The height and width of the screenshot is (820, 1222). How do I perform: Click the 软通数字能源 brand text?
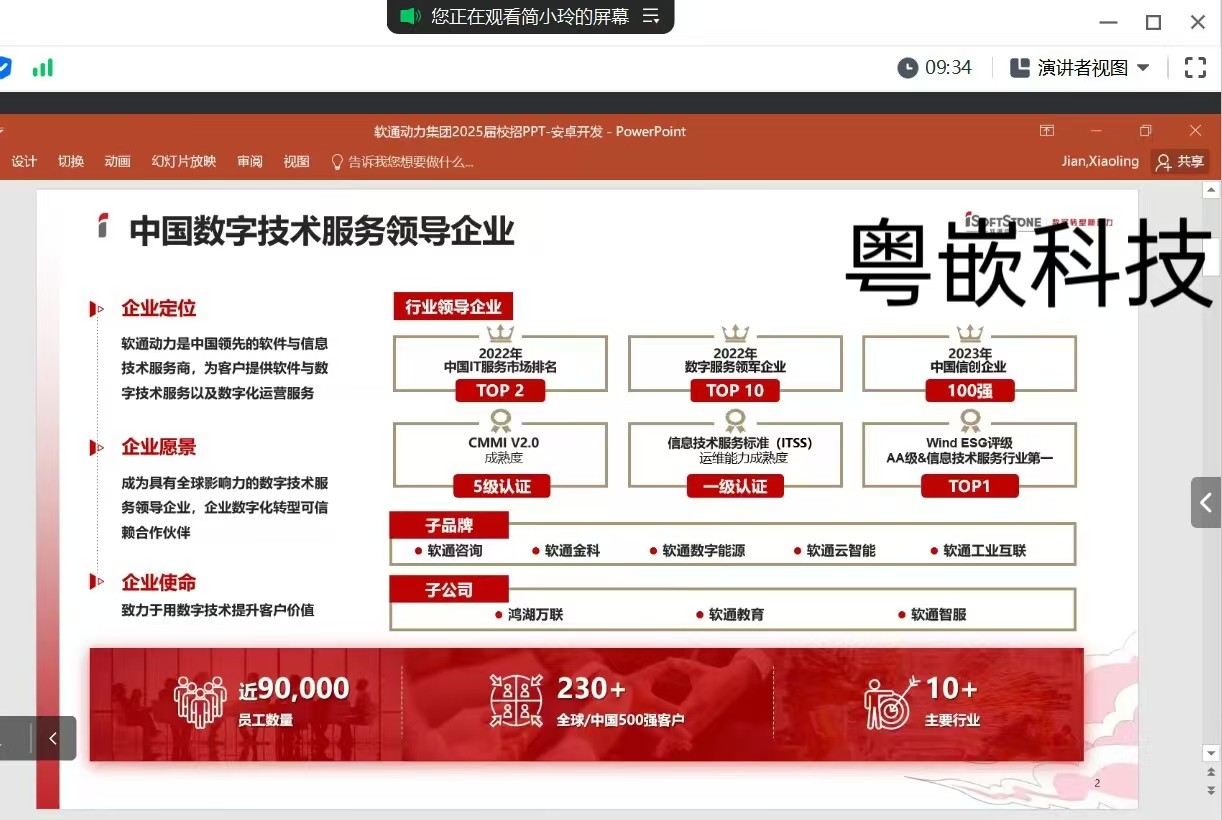(x=704, y=551)
